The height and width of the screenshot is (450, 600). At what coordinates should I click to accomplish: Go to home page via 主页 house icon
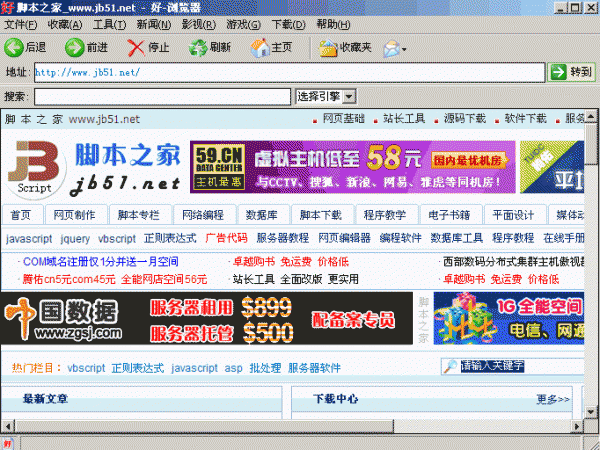pyautogui.click(x=260, y=48)
